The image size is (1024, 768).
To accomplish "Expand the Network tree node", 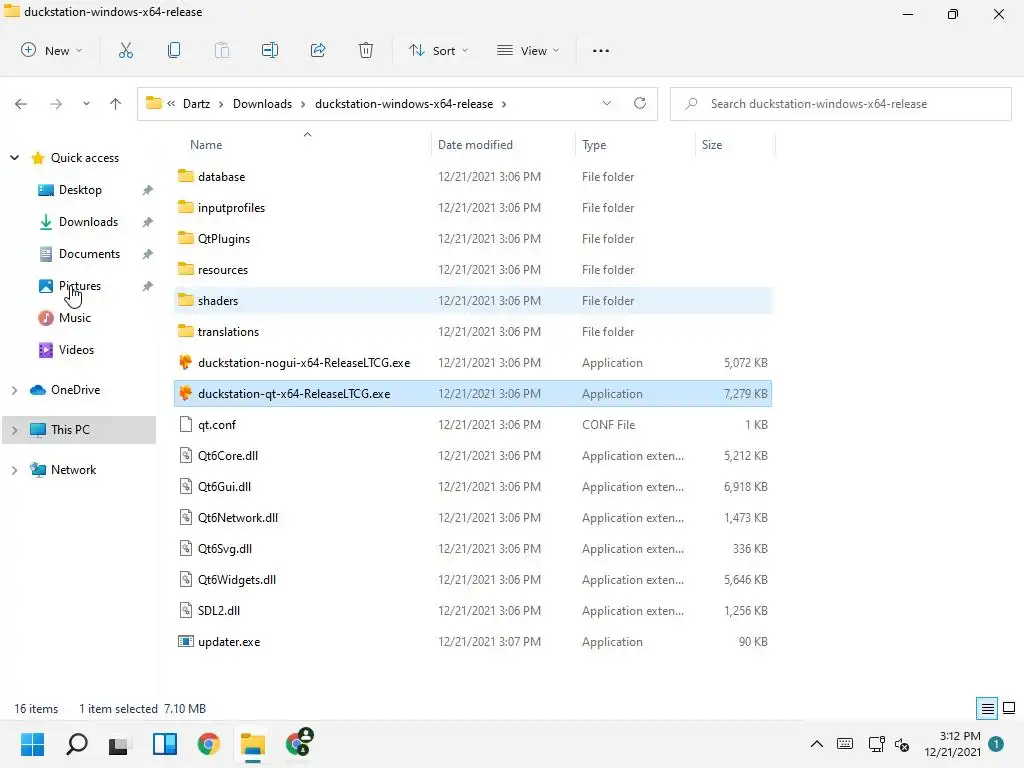I will tap(14, 470).
